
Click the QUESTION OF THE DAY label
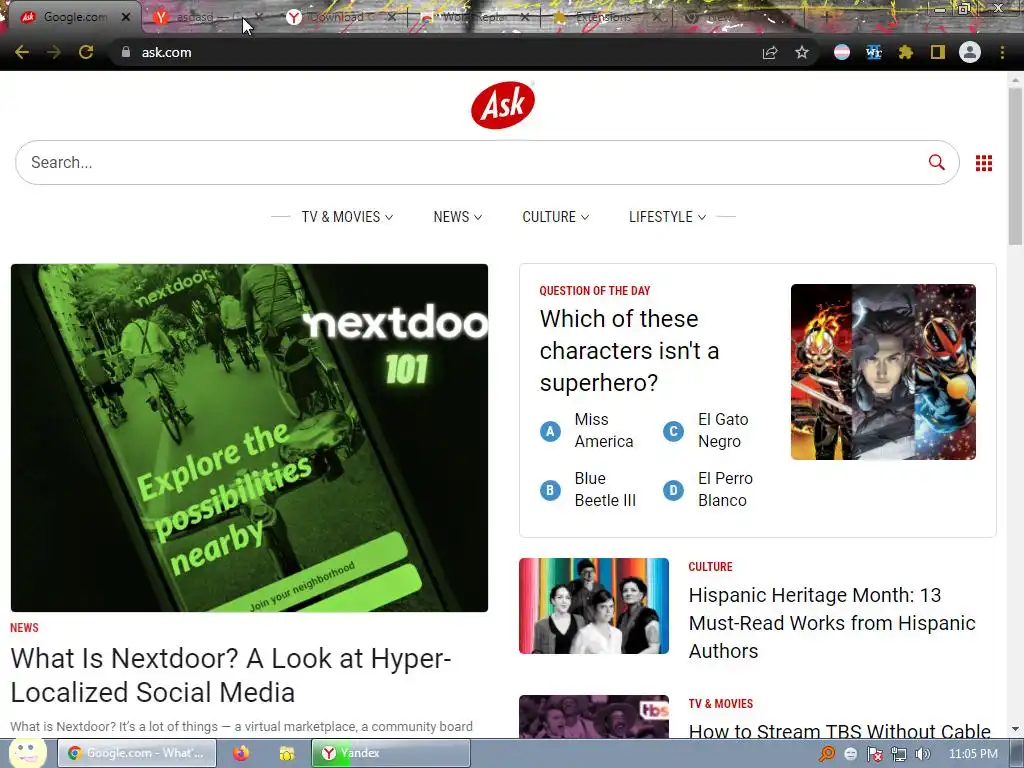[595, 291]
